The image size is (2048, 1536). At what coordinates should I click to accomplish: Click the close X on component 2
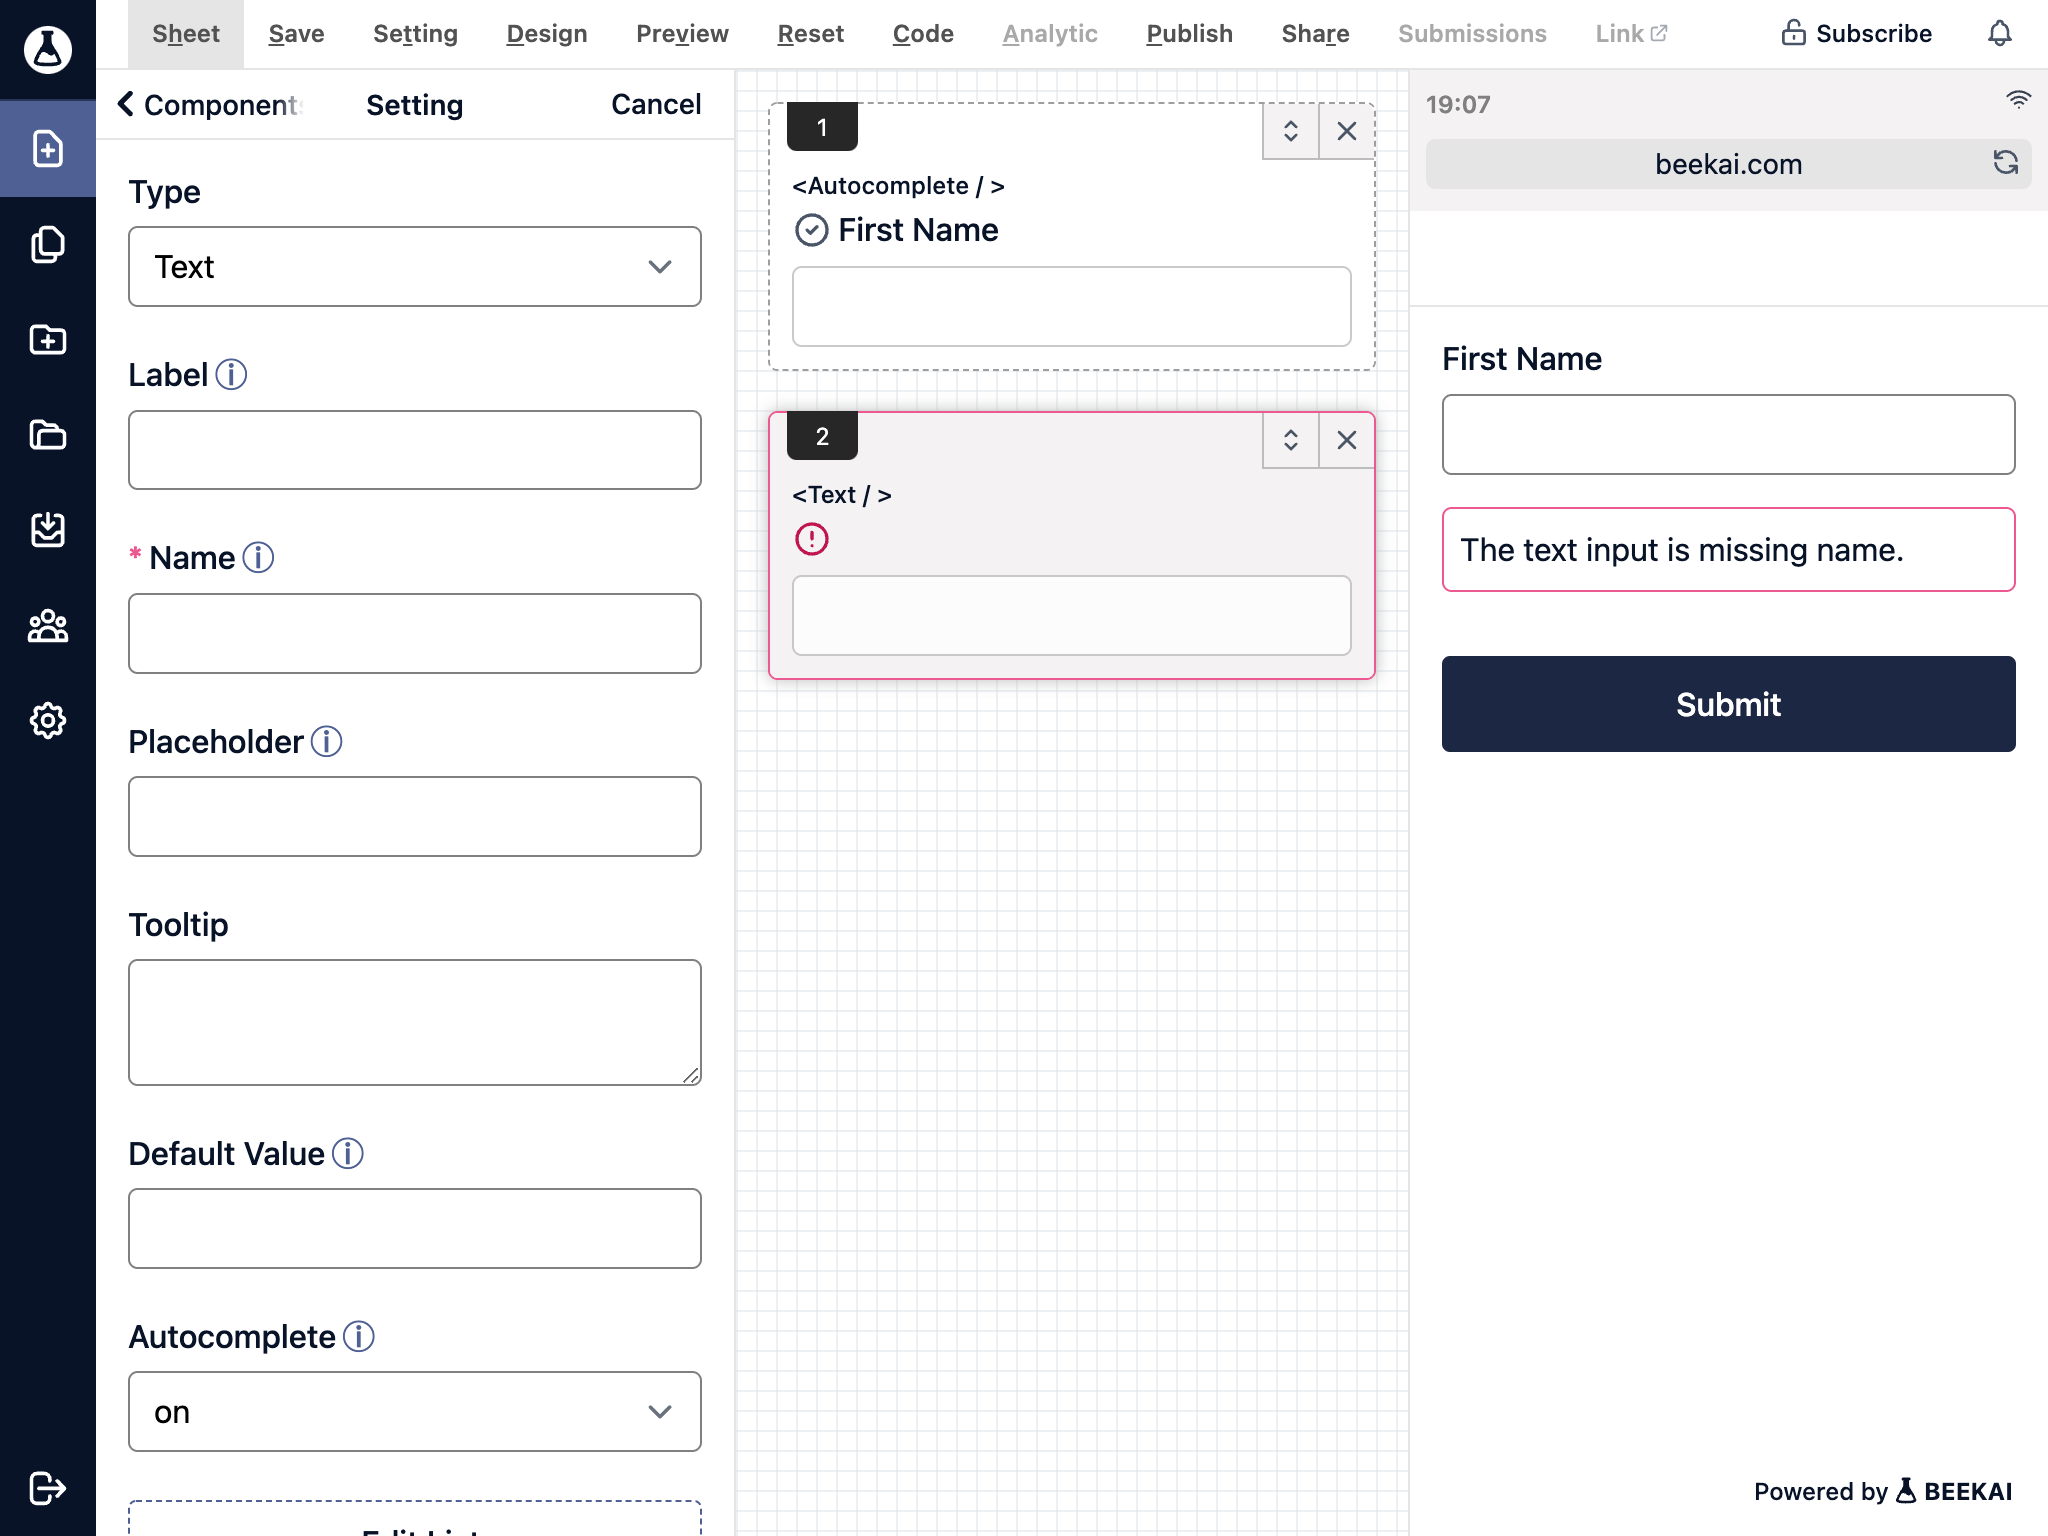click(x=1345, y=439)
